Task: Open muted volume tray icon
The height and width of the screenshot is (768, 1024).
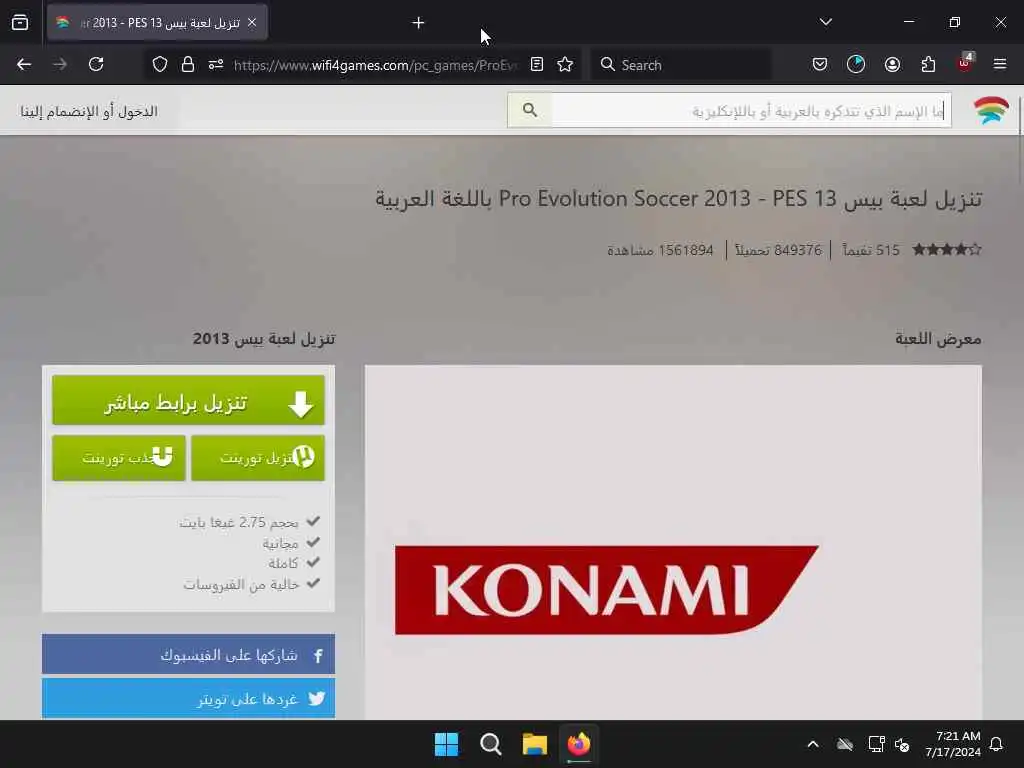Action: (x=902, y=744)
